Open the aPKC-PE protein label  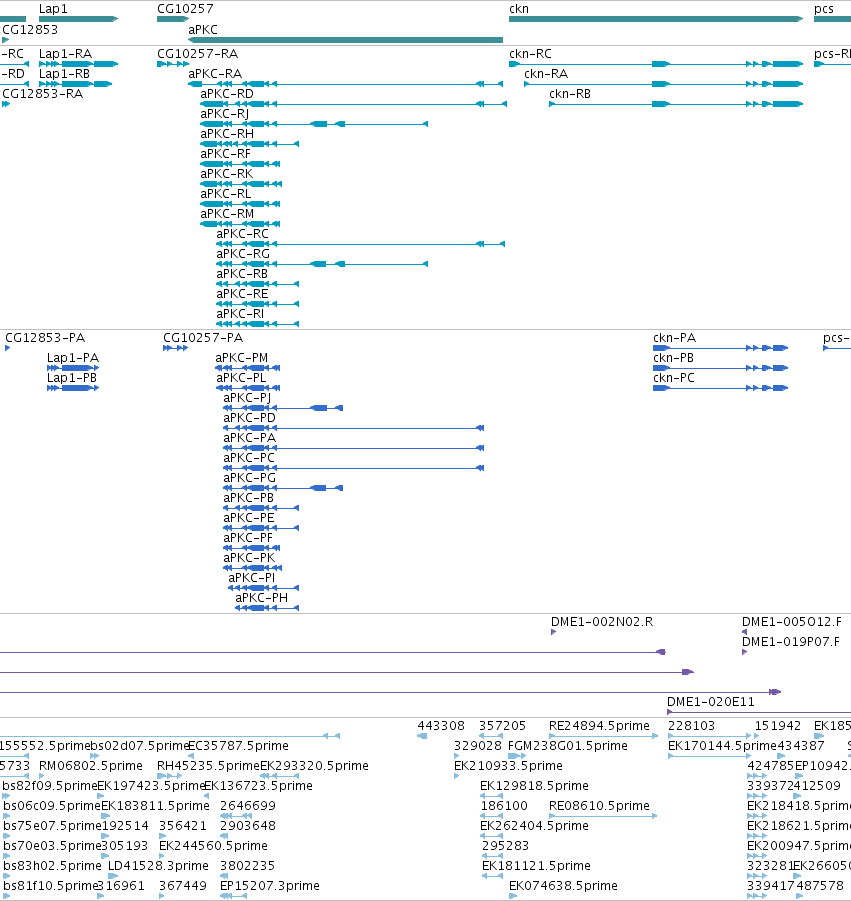(x=249, y=517)
